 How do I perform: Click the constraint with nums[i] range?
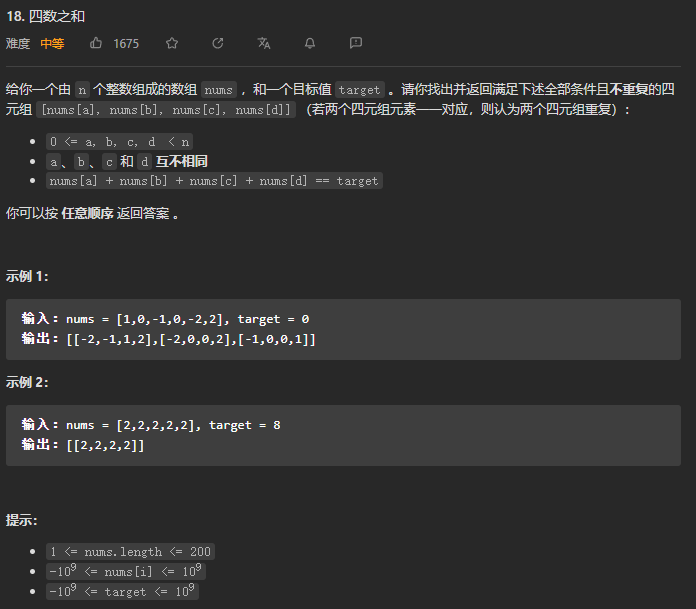pyautogui.click(x=126, y=571)
